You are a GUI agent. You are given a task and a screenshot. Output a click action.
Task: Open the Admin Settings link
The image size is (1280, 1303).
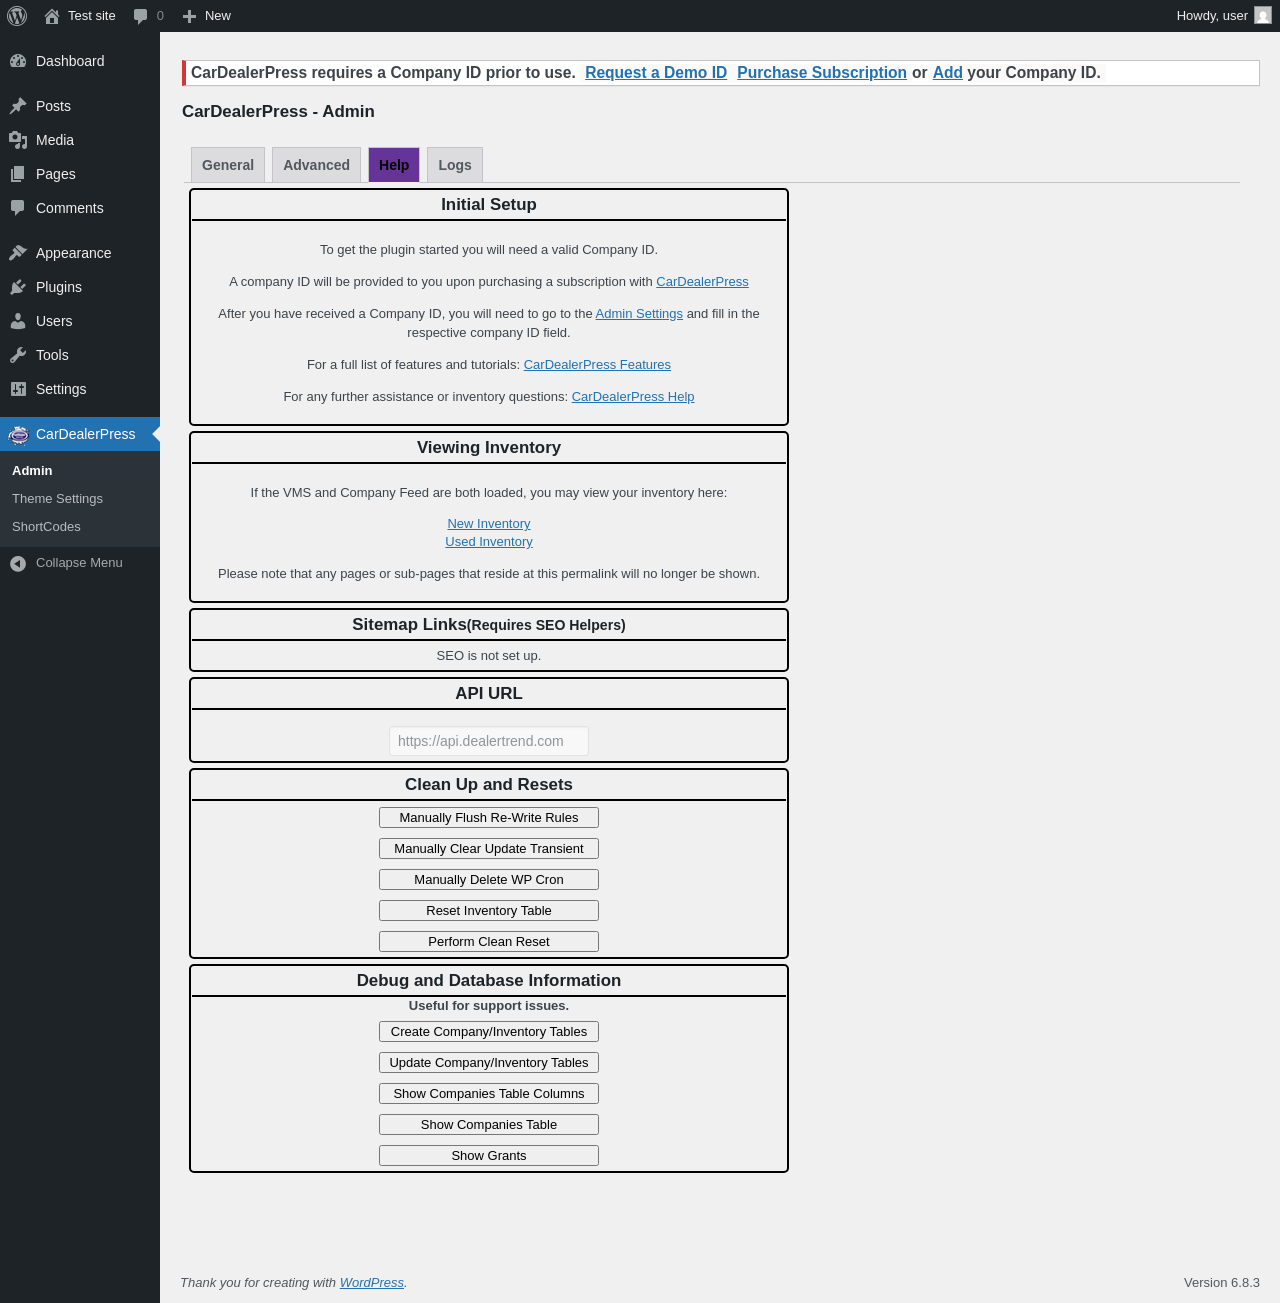pos(639,314)
